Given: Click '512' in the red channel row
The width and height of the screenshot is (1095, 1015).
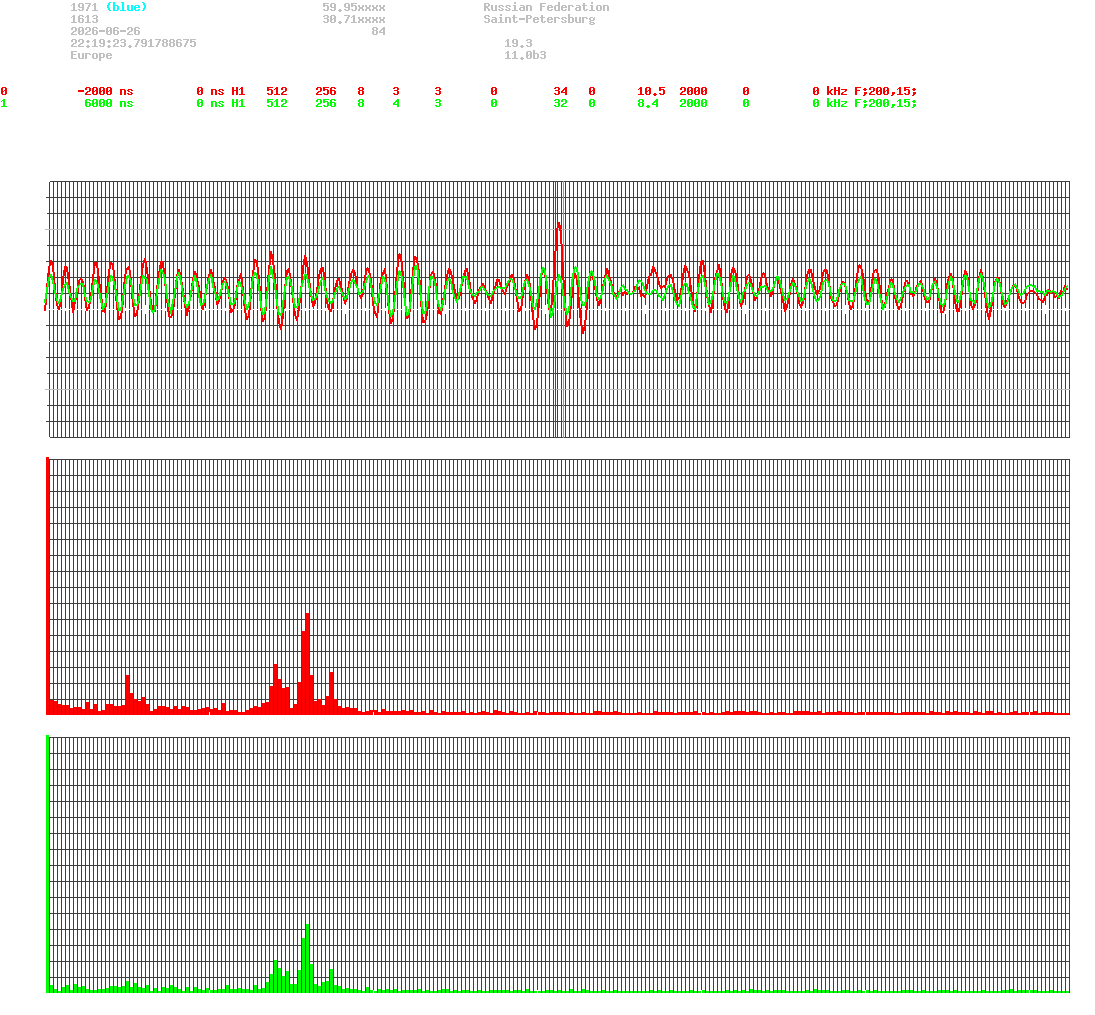Looking at the screenshot, I should click(277, 92).
